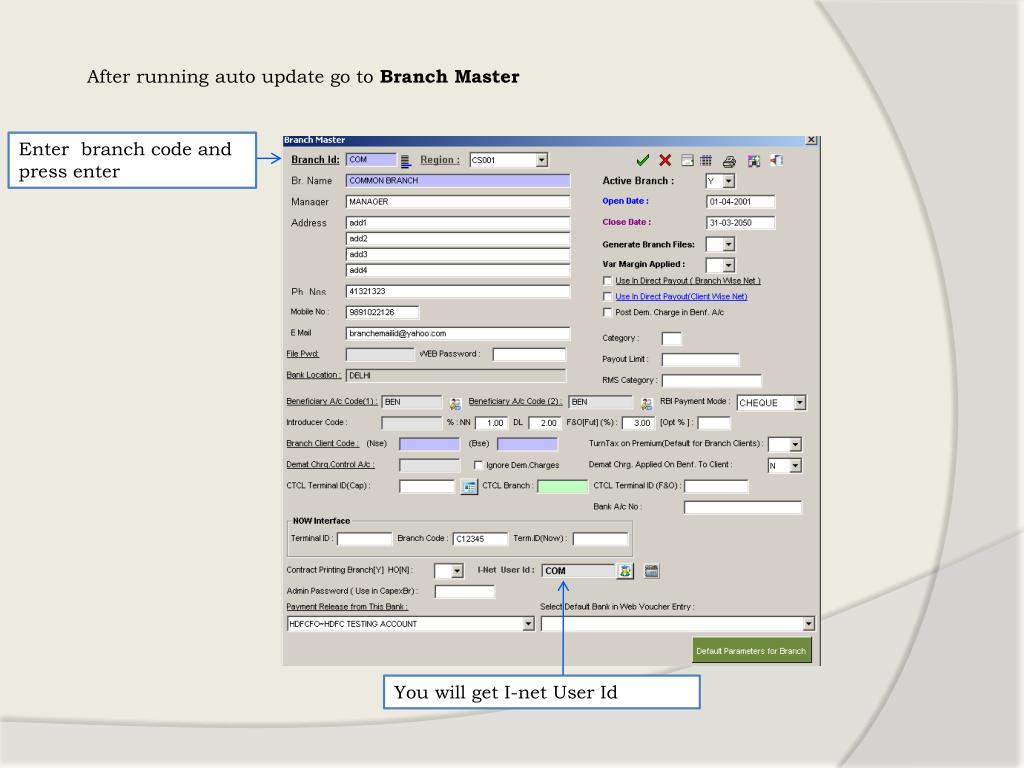Viewport: 1024px width, 768px height.
Task: Open Var Margin Applied dropdown
Action: (x=729, y=265)
